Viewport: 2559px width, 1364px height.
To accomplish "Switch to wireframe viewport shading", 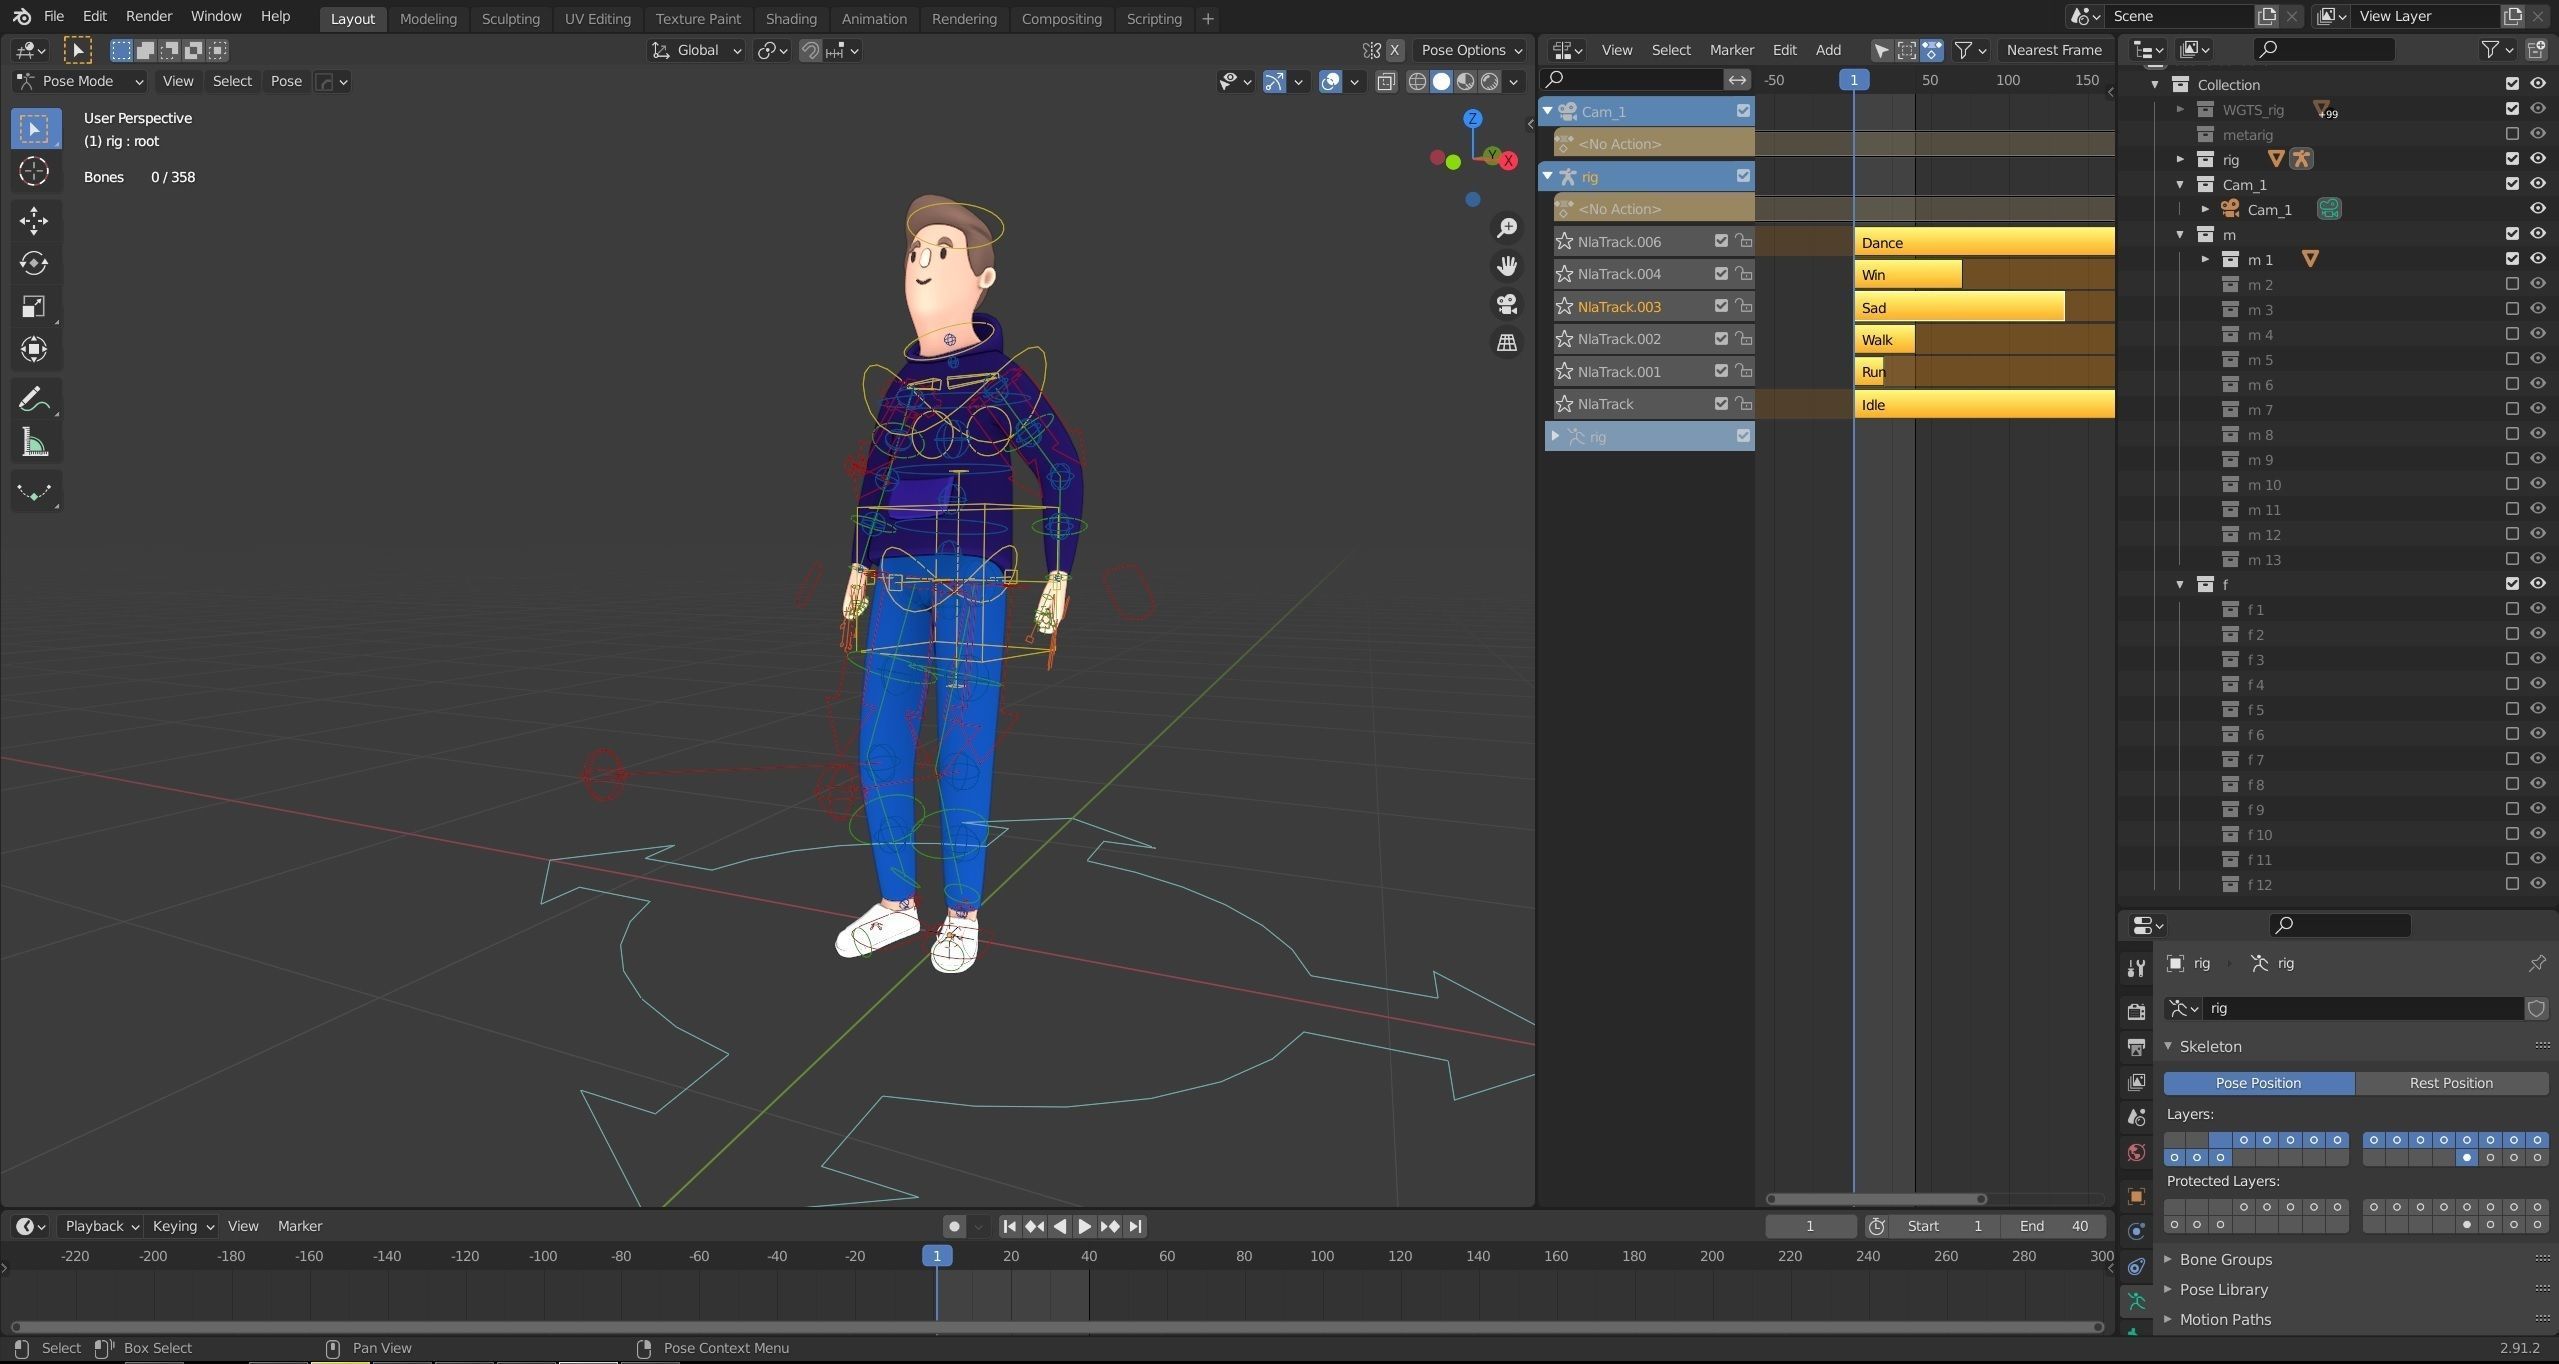I will (1417, 82).
